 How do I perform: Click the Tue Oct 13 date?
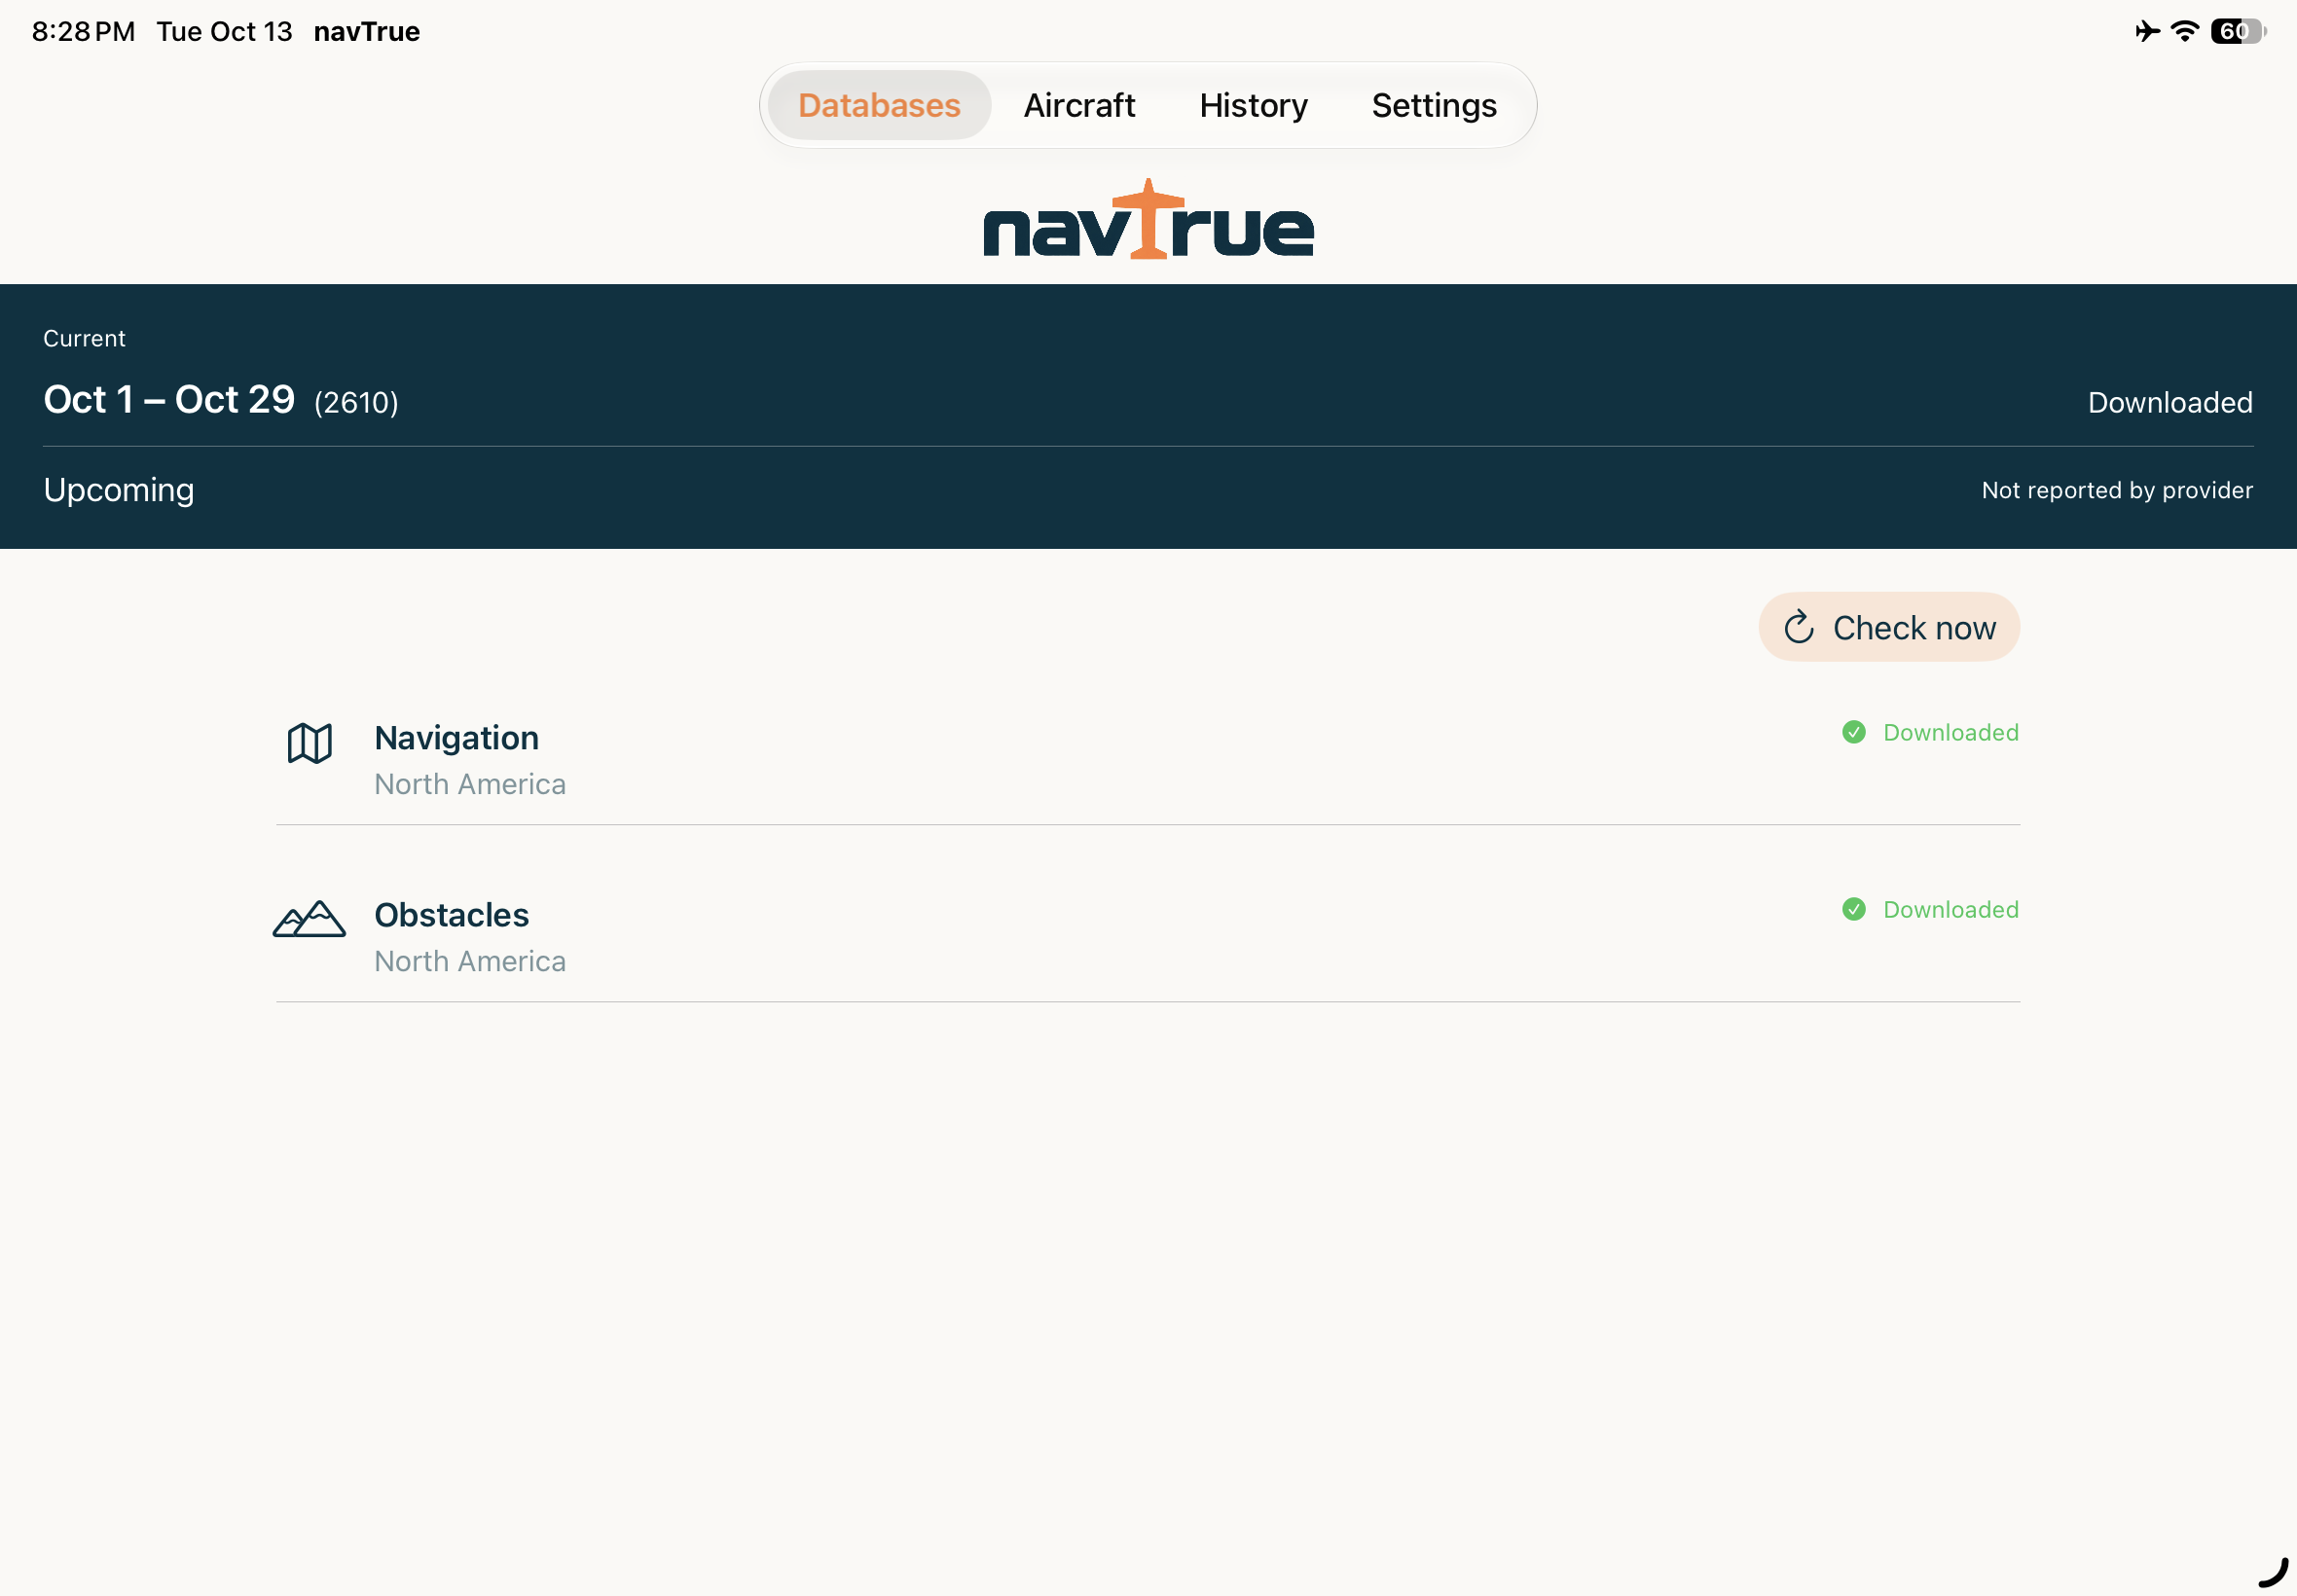224,31
